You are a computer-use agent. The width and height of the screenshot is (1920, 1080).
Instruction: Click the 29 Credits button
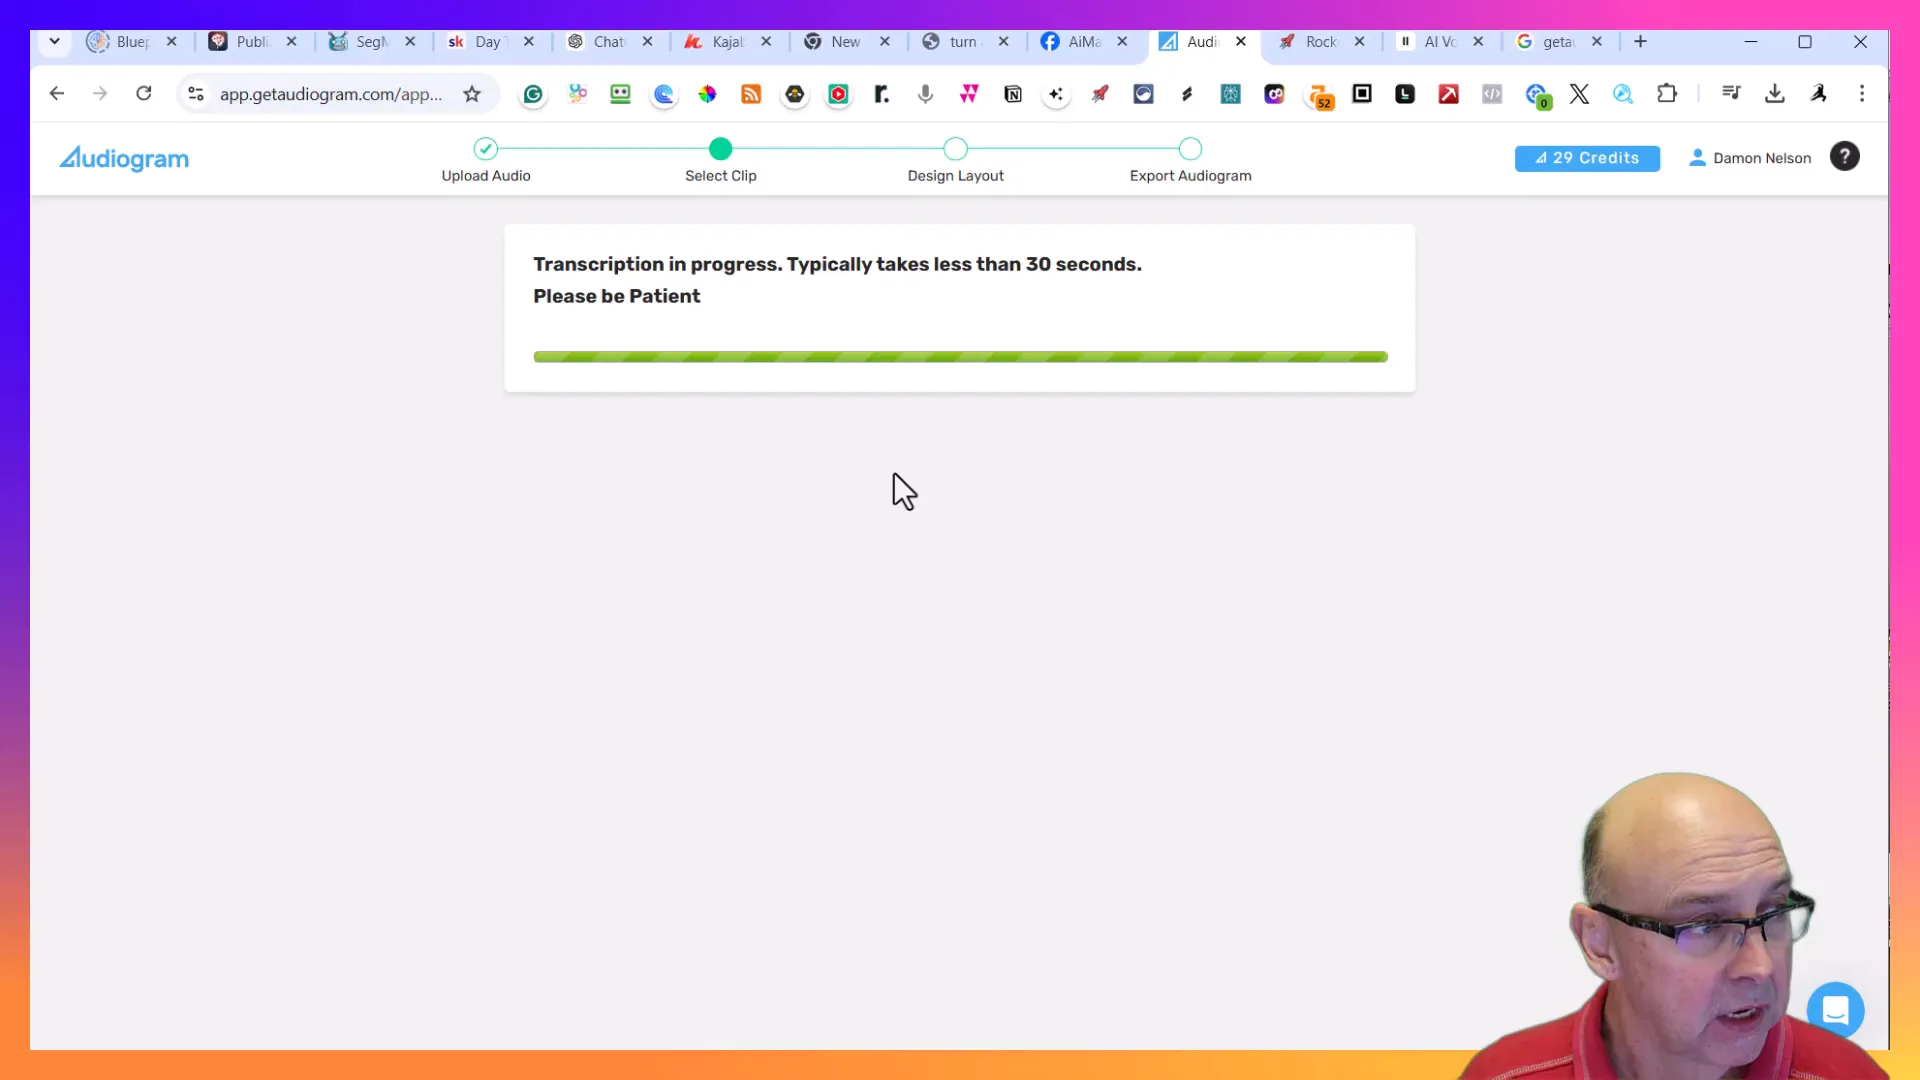point(1588,157)
